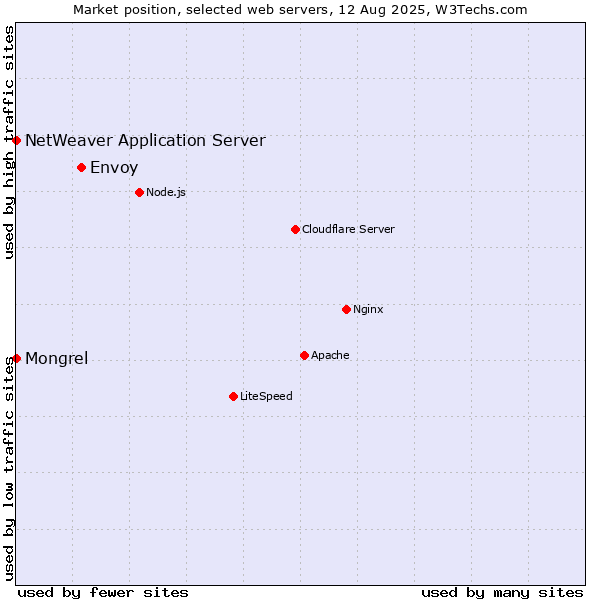Viewport: 600px width, 600px height.
Task: Click the NetWeaver Application Server red data point
Action: (16, 140)
